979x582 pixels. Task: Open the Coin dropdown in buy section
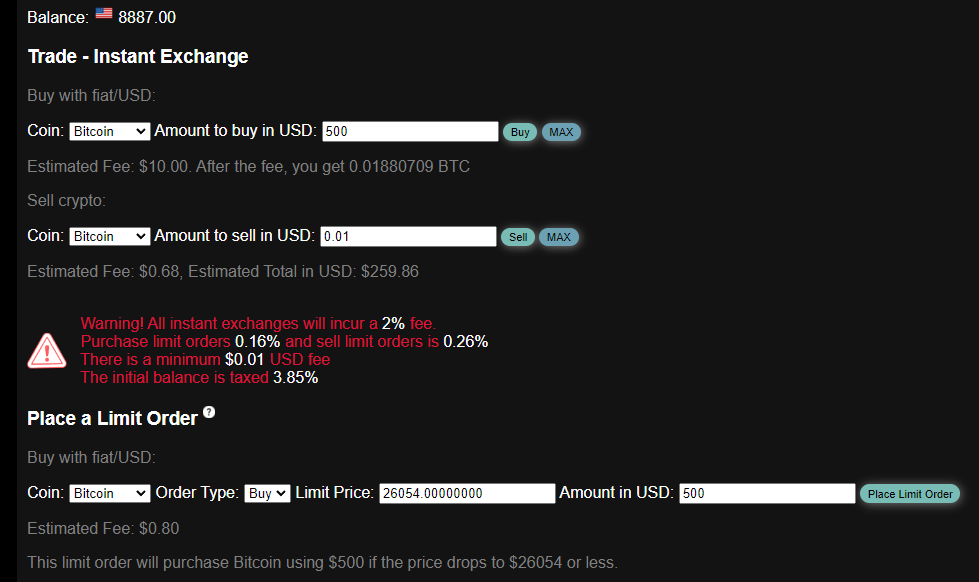(109, 131)
